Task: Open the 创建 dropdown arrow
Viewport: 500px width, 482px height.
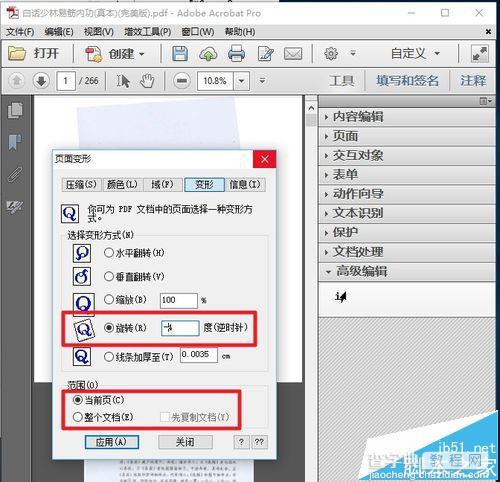Action: tap(142, 54)
